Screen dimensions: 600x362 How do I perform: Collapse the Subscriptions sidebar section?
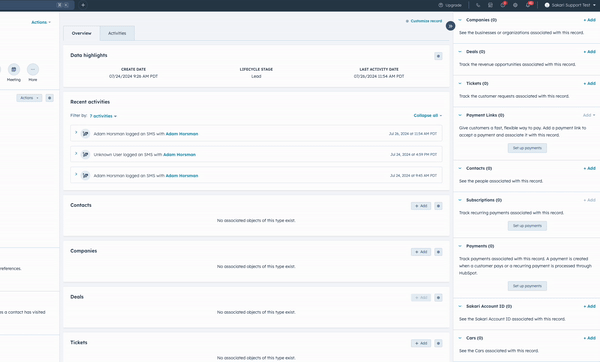point(460,200)
